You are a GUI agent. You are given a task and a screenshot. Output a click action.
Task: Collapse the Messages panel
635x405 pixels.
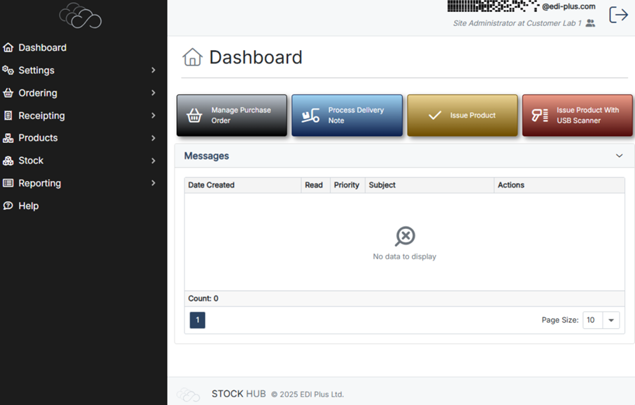tap(619, 156)
